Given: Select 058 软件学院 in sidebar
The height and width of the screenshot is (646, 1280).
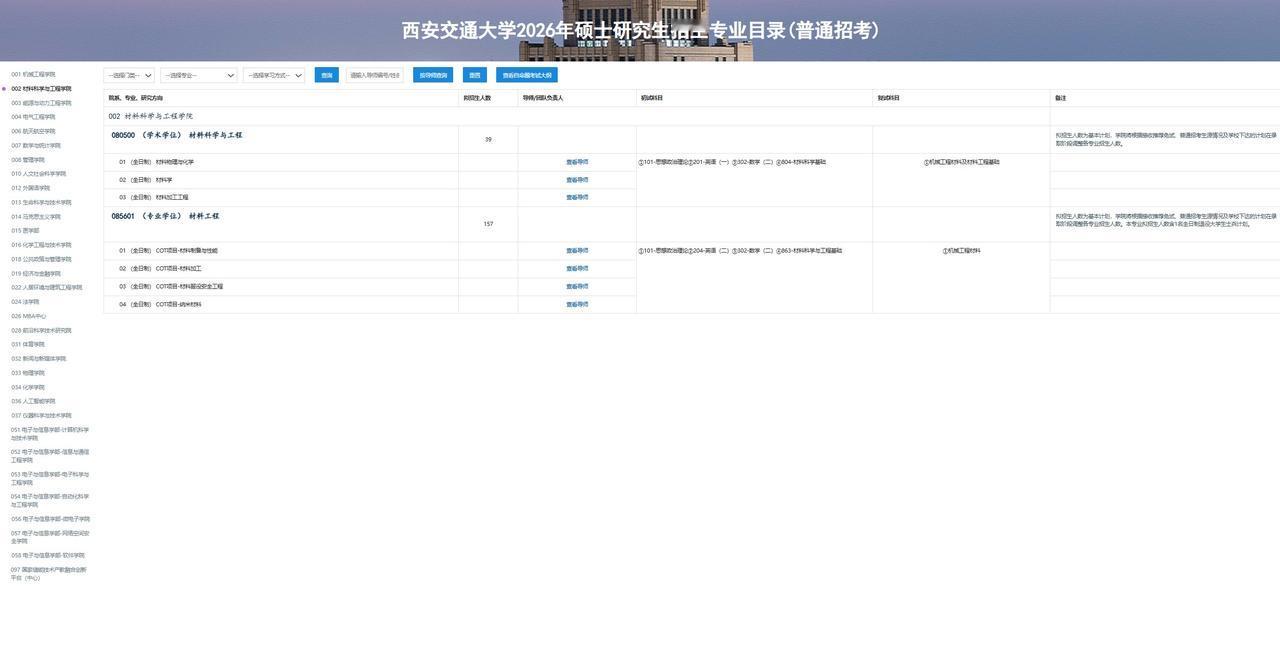Looking at the screenshot, I should (x=48, y=555).
